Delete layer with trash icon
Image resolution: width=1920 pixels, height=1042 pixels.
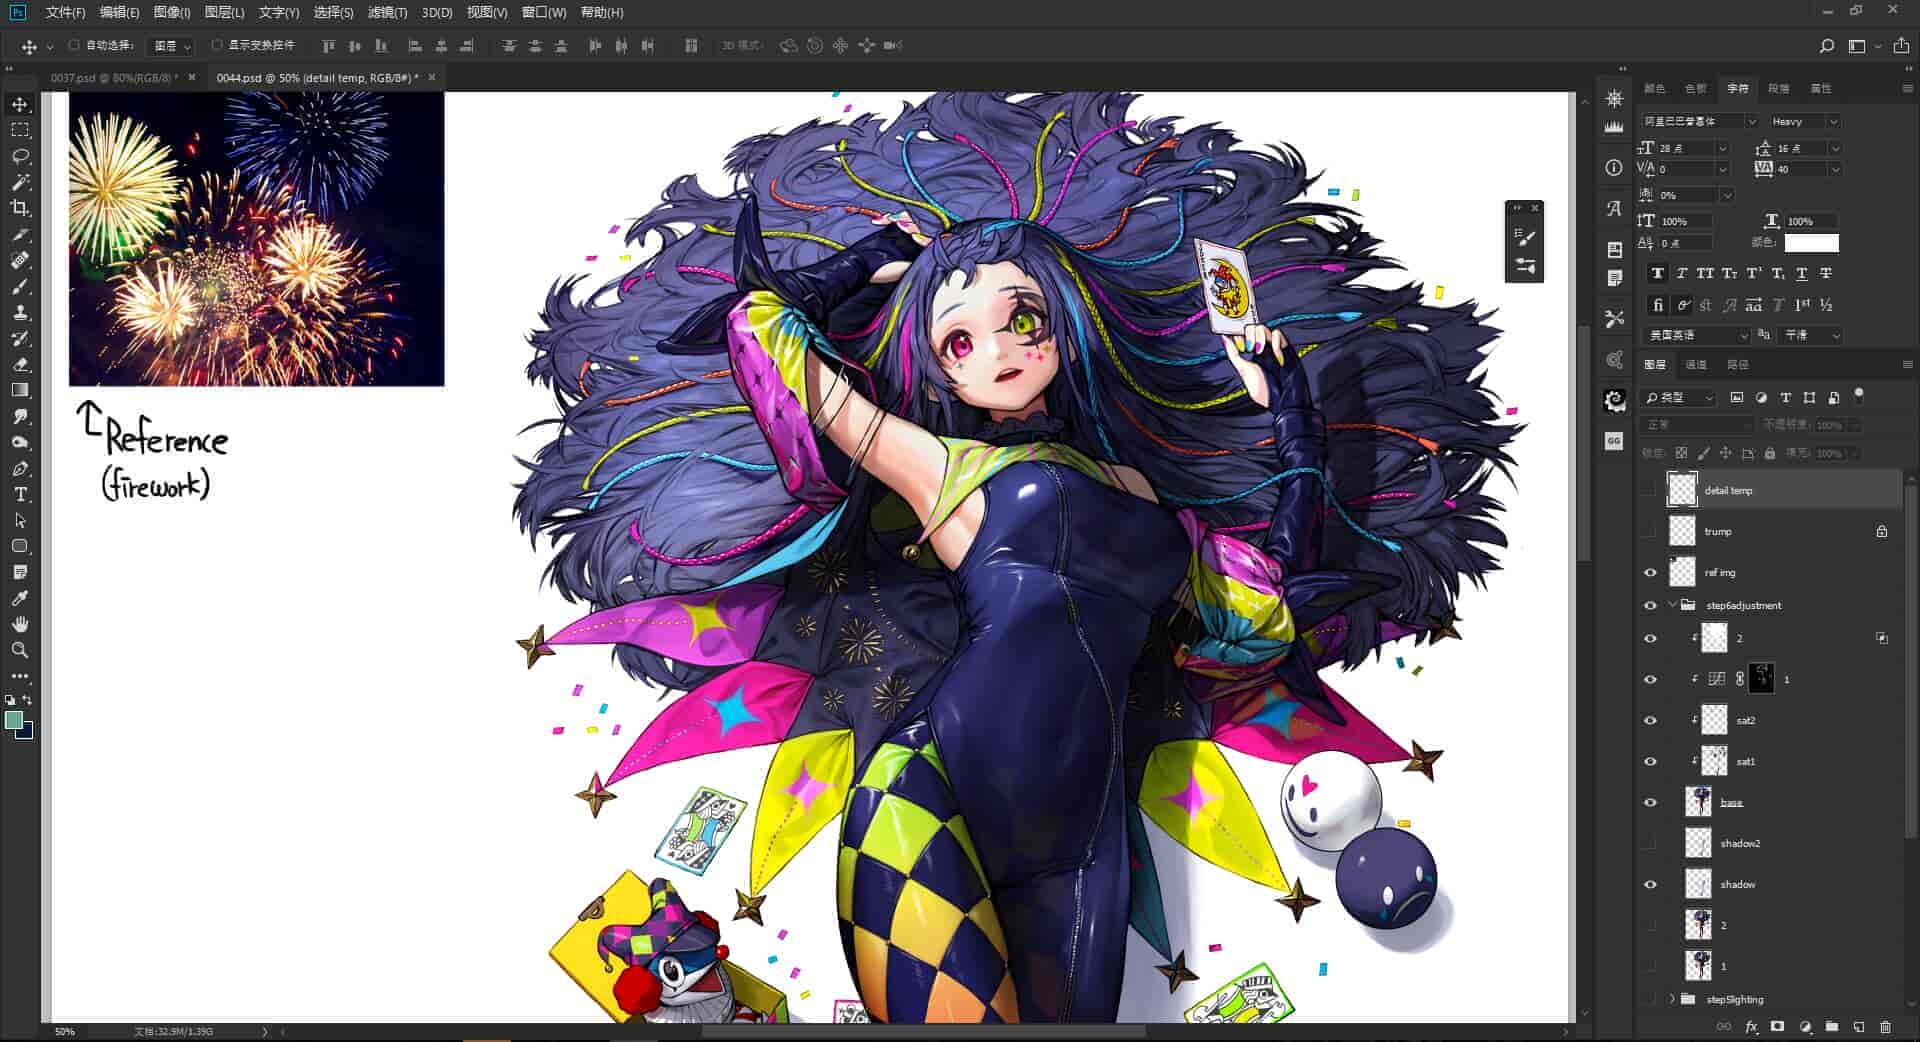click(1885, 1027)
